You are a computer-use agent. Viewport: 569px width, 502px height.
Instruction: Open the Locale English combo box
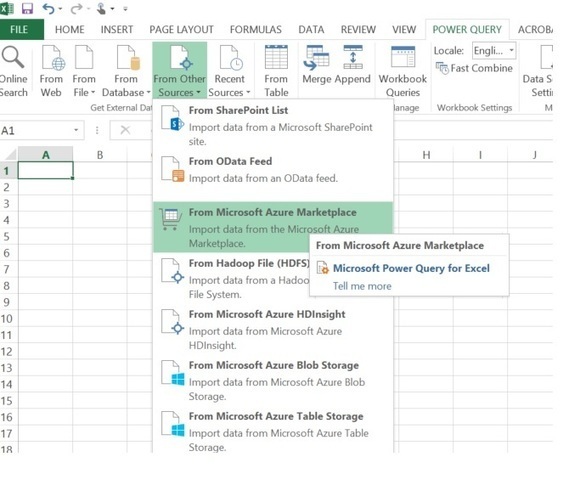(x=494, y=51)
